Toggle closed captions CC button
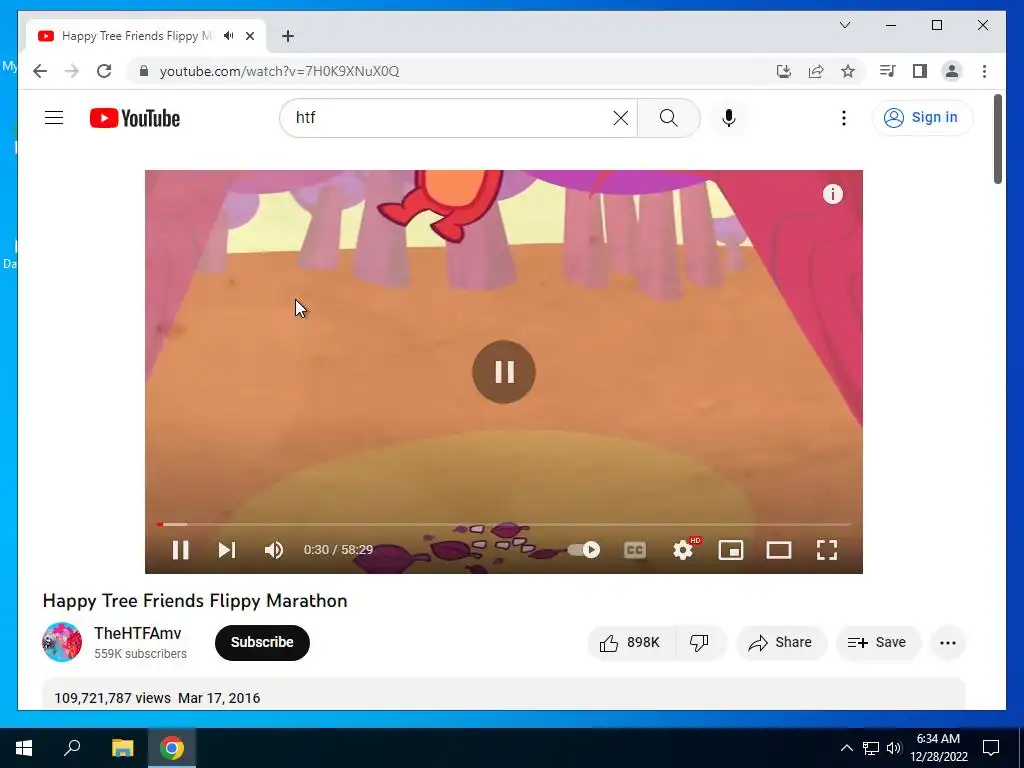The image size is (1024, 768). 635,550
